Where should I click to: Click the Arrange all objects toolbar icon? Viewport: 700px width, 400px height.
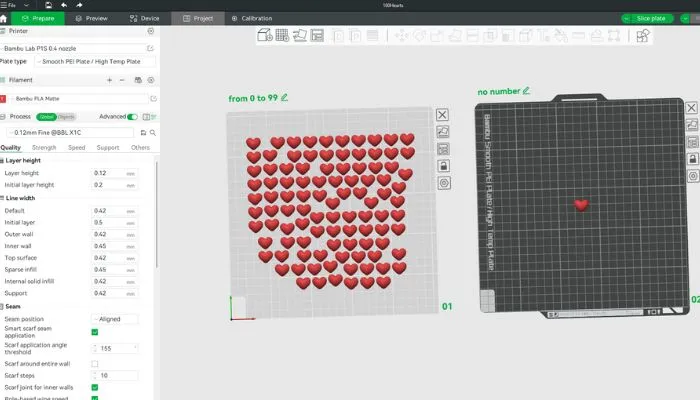tap(317, 36)
